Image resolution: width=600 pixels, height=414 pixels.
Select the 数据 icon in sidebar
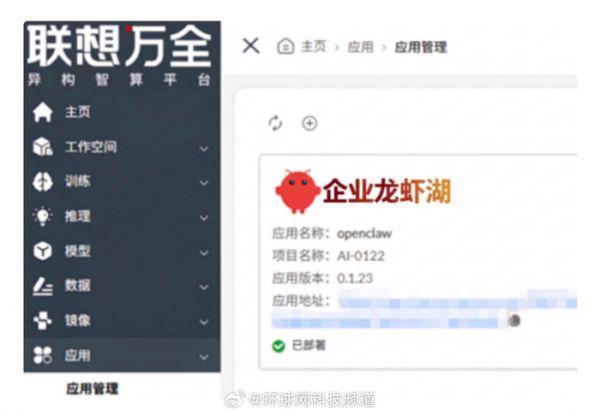[x=43, y=286]
